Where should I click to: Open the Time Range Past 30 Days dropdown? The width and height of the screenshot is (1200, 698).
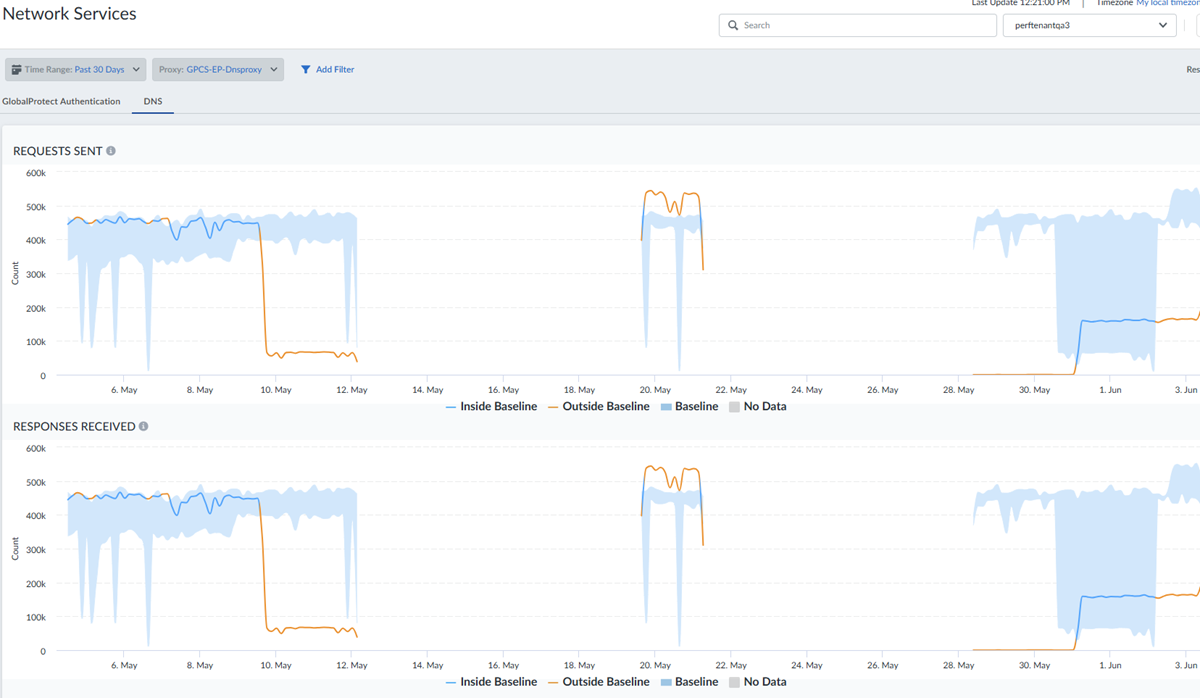click(76, 70)
